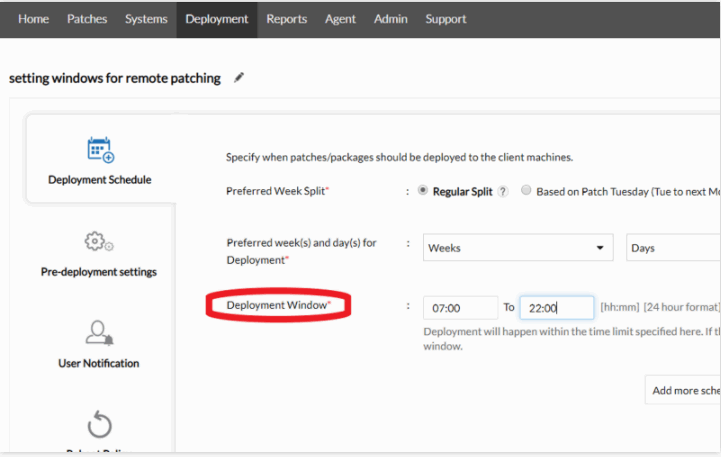Open the Days dropdown

(673, 248)
